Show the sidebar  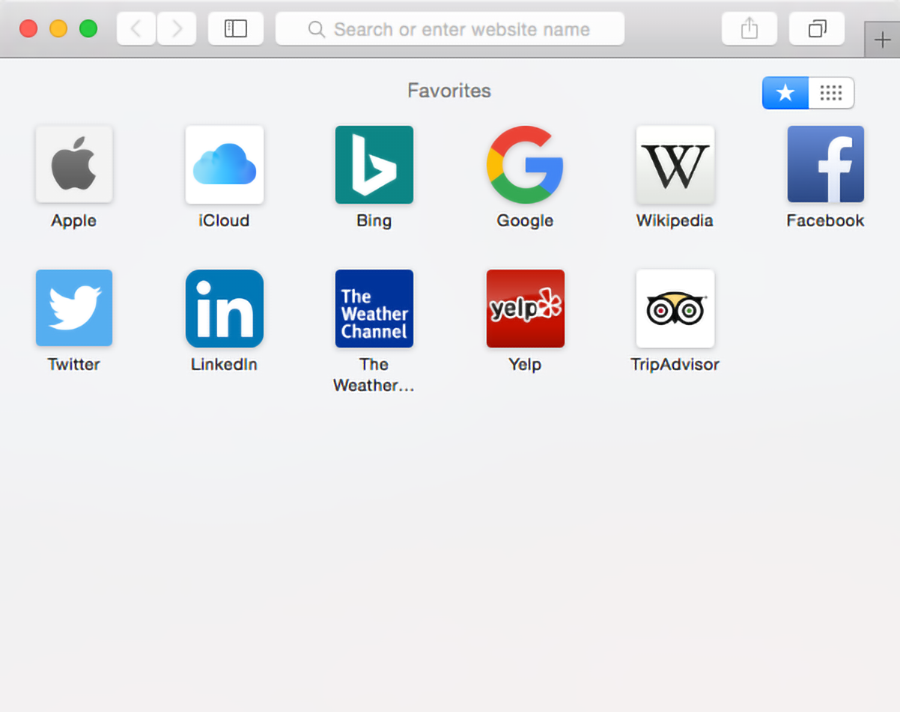click(236, 29)
